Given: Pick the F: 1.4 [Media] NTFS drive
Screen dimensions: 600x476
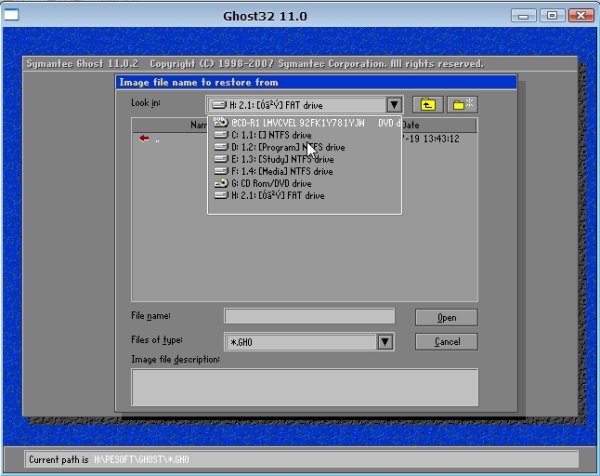Looking at the screenshot, I should [275, 171].
